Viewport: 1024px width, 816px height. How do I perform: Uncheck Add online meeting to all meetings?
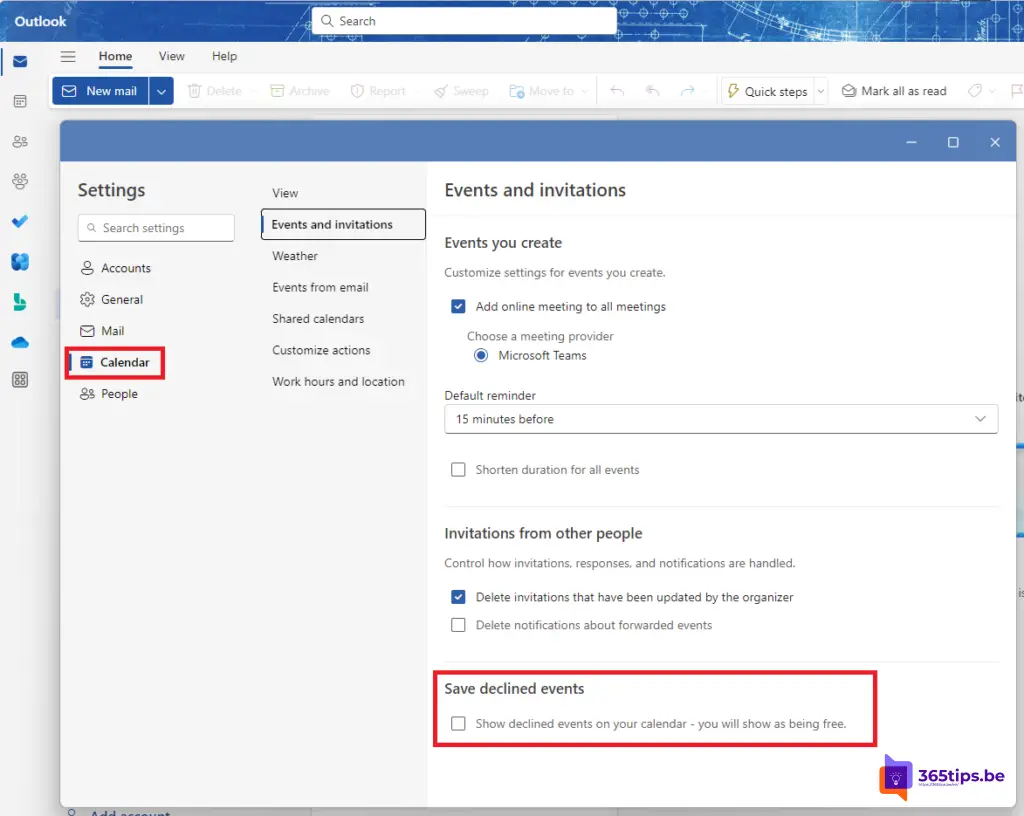[x=458, y=307]
